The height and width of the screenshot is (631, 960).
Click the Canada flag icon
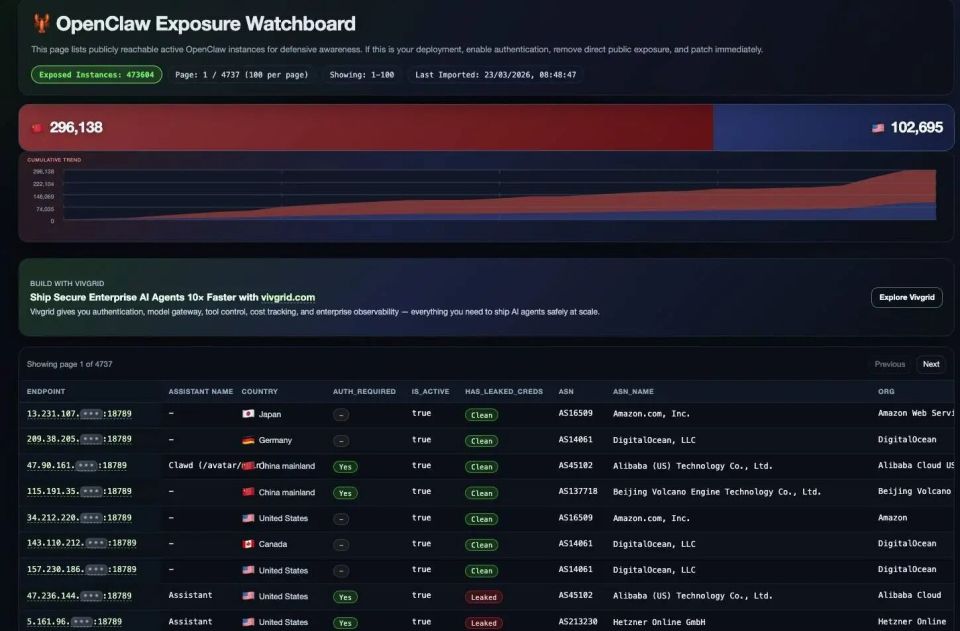(x=248, y=543)
